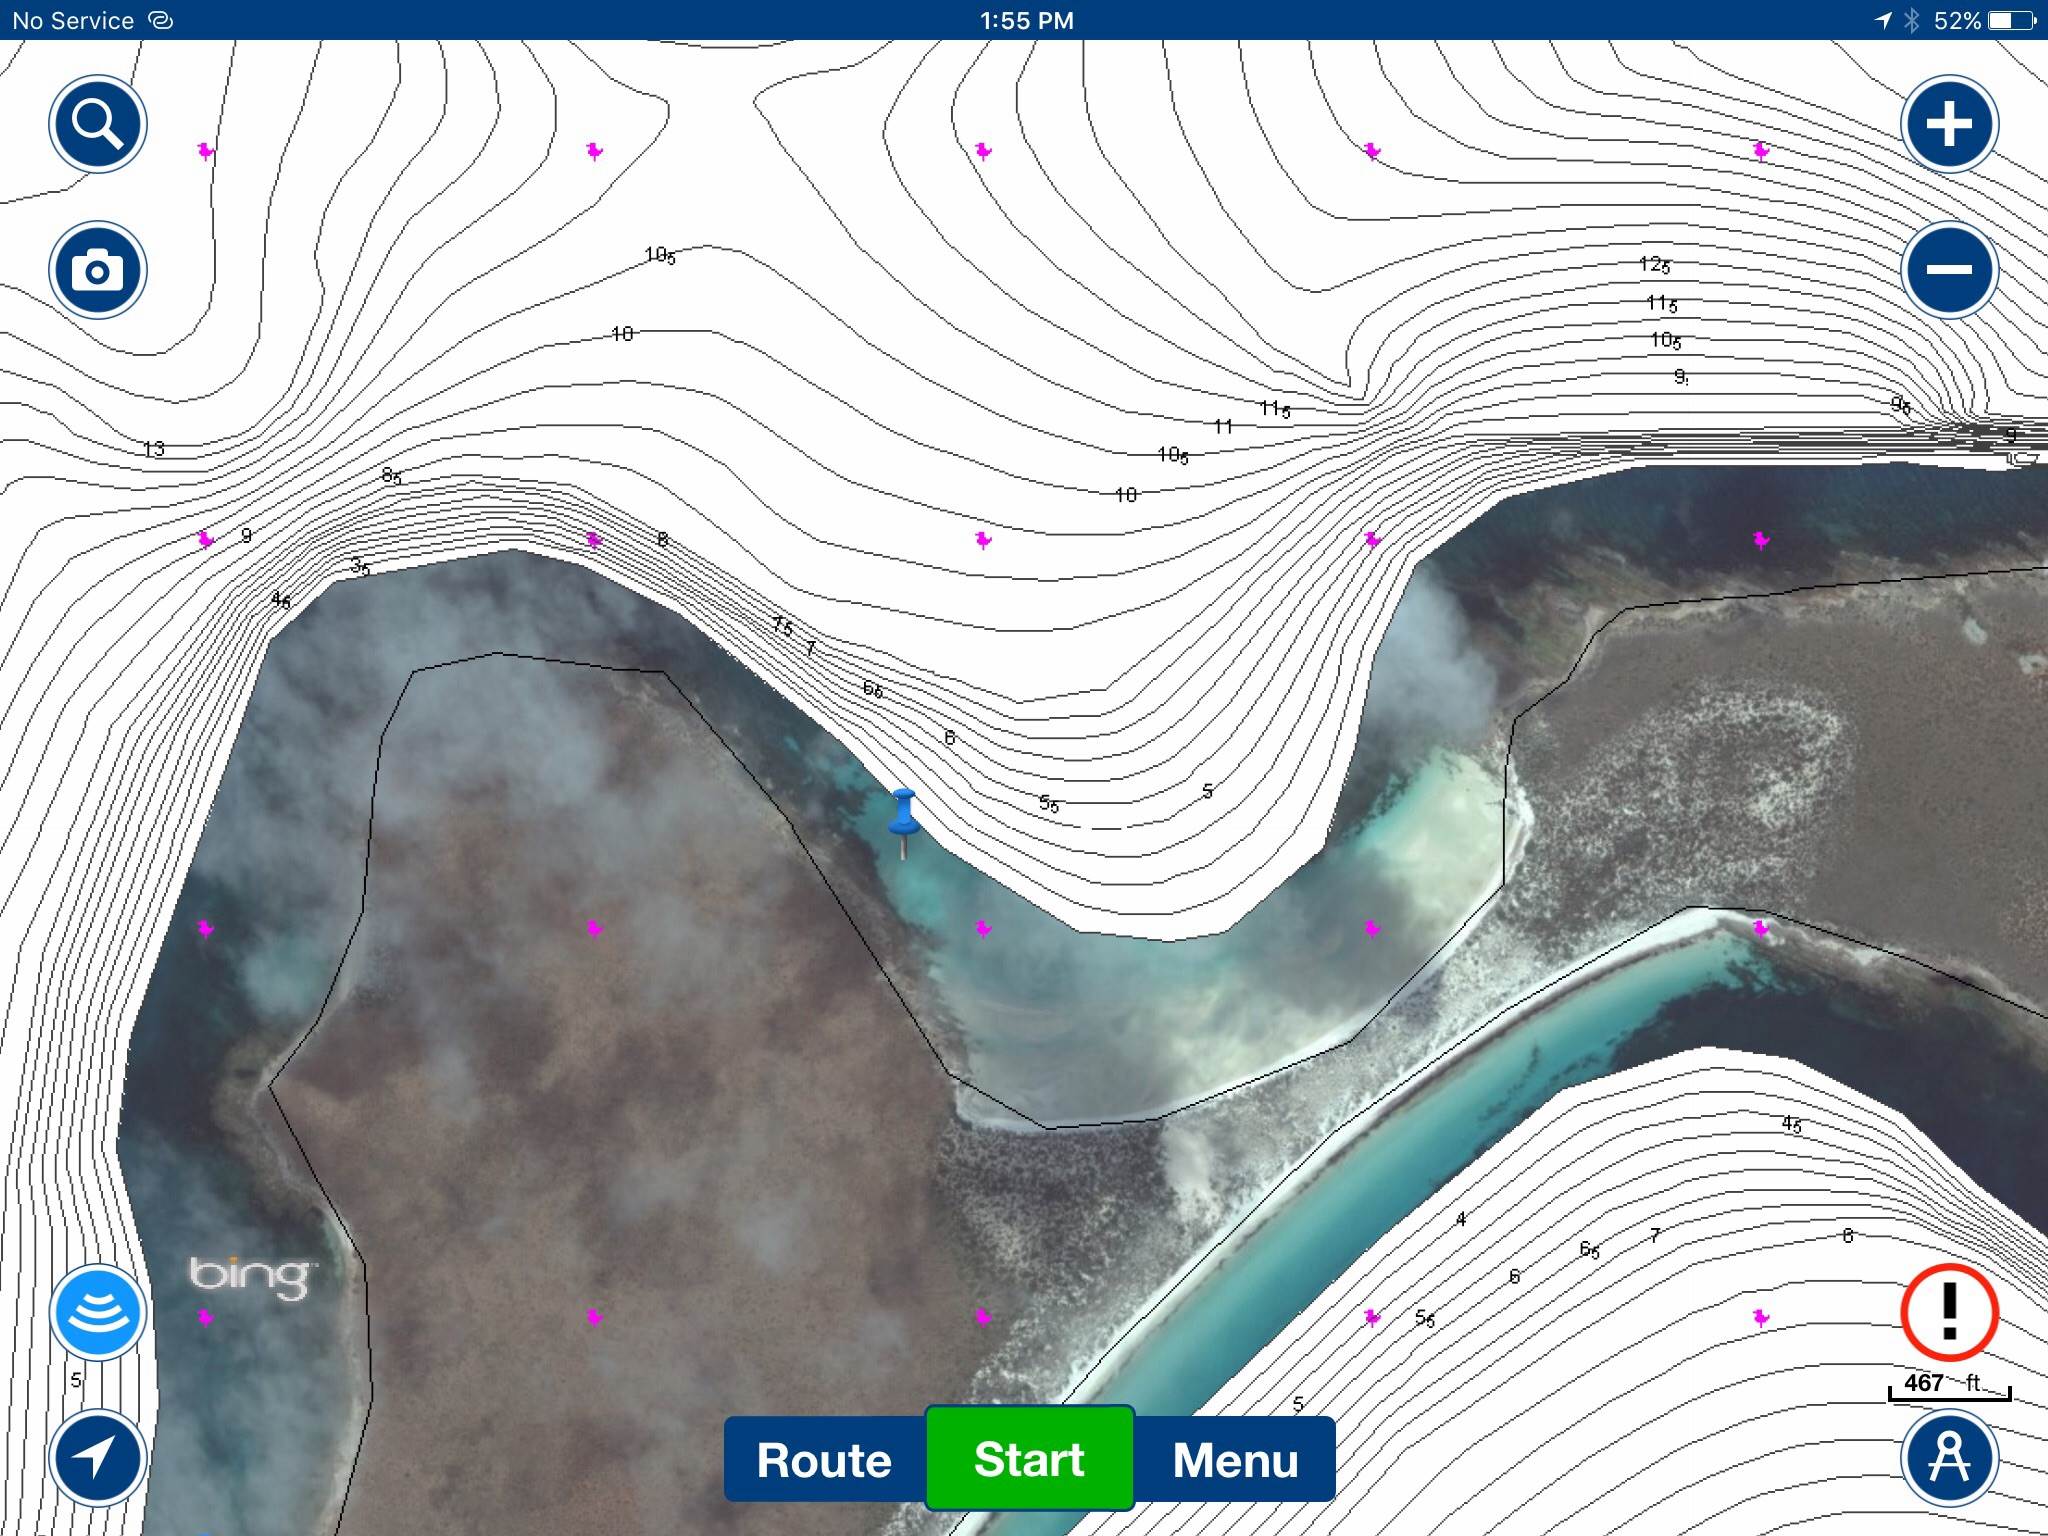Tap the No Service status text

[73, 20]
